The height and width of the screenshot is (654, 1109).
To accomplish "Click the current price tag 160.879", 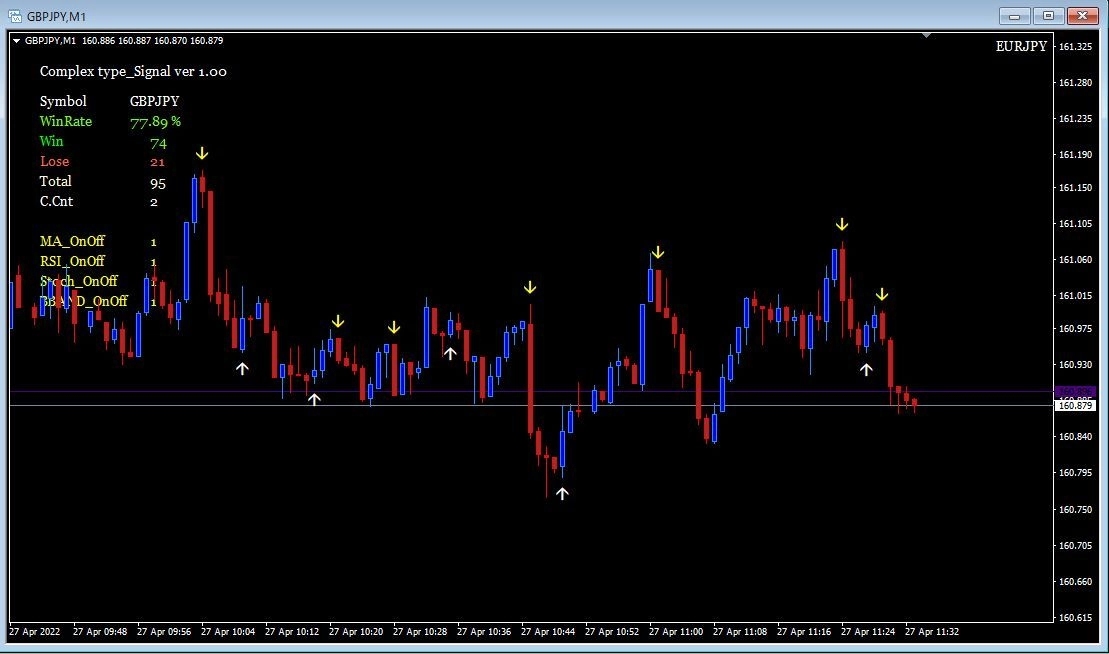I will pos(1075,406).
